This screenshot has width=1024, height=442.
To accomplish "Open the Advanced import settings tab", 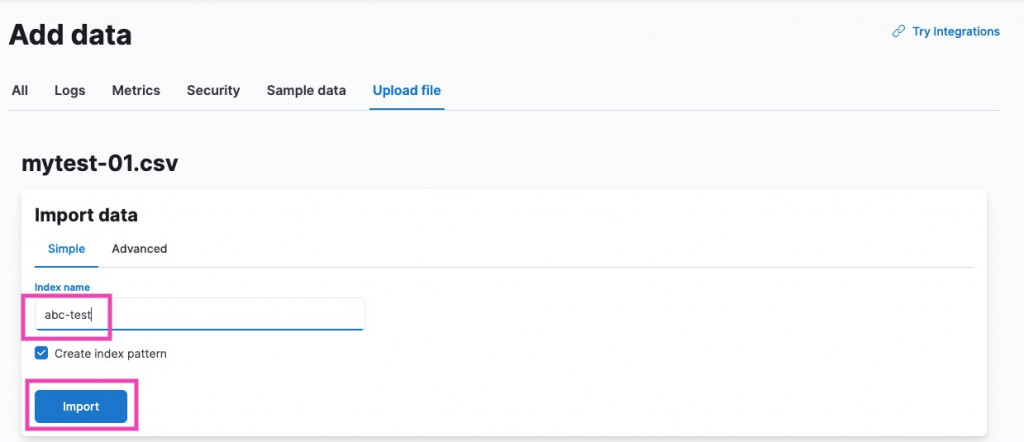I will click(139, 249).
